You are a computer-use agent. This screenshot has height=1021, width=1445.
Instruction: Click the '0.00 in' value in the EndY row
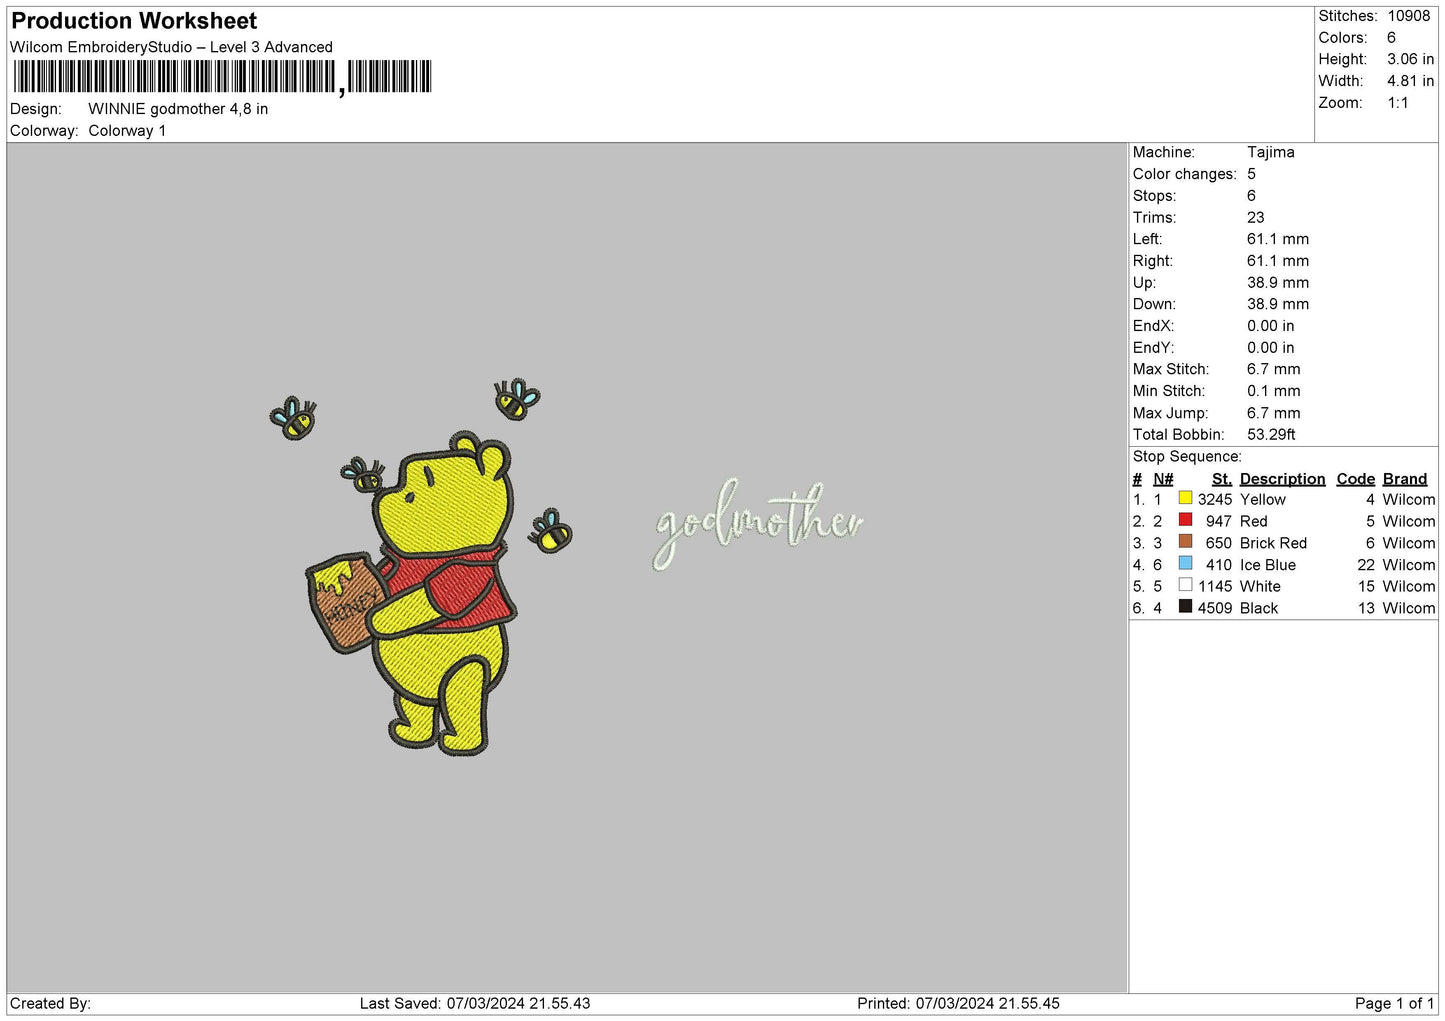tap(1270, 348)
